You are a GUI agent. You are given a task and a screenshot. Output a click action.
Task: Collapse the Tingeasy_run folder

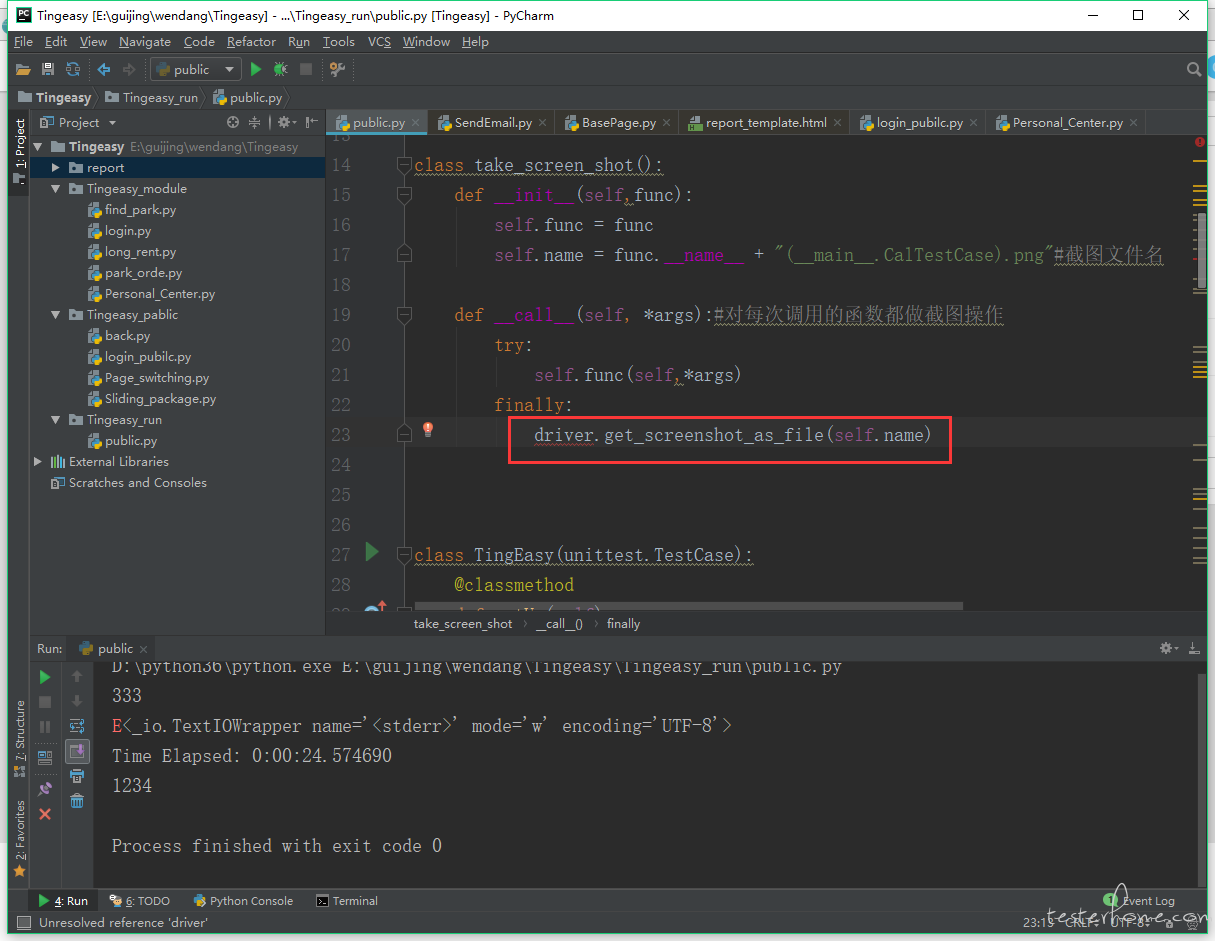tap(56, 420)
